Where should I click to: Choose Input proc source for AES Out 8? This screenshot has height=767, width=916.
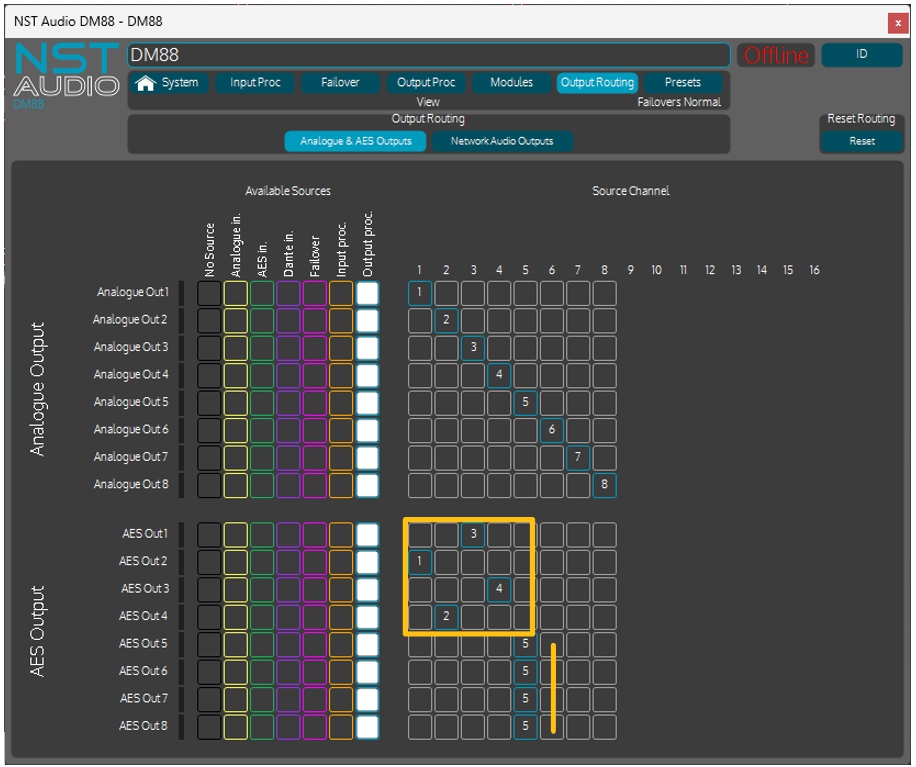(x=341, y=726)
